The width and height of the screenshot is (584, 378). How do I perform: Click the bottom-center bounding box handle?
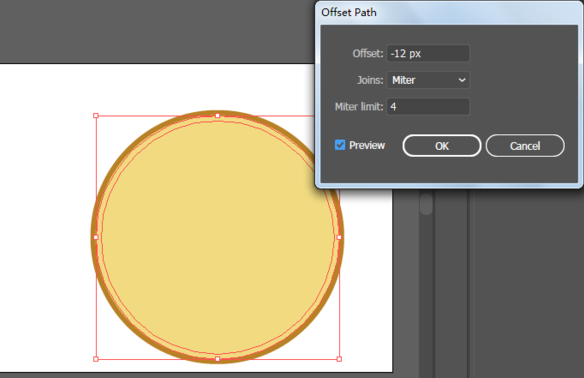point(218,359)
